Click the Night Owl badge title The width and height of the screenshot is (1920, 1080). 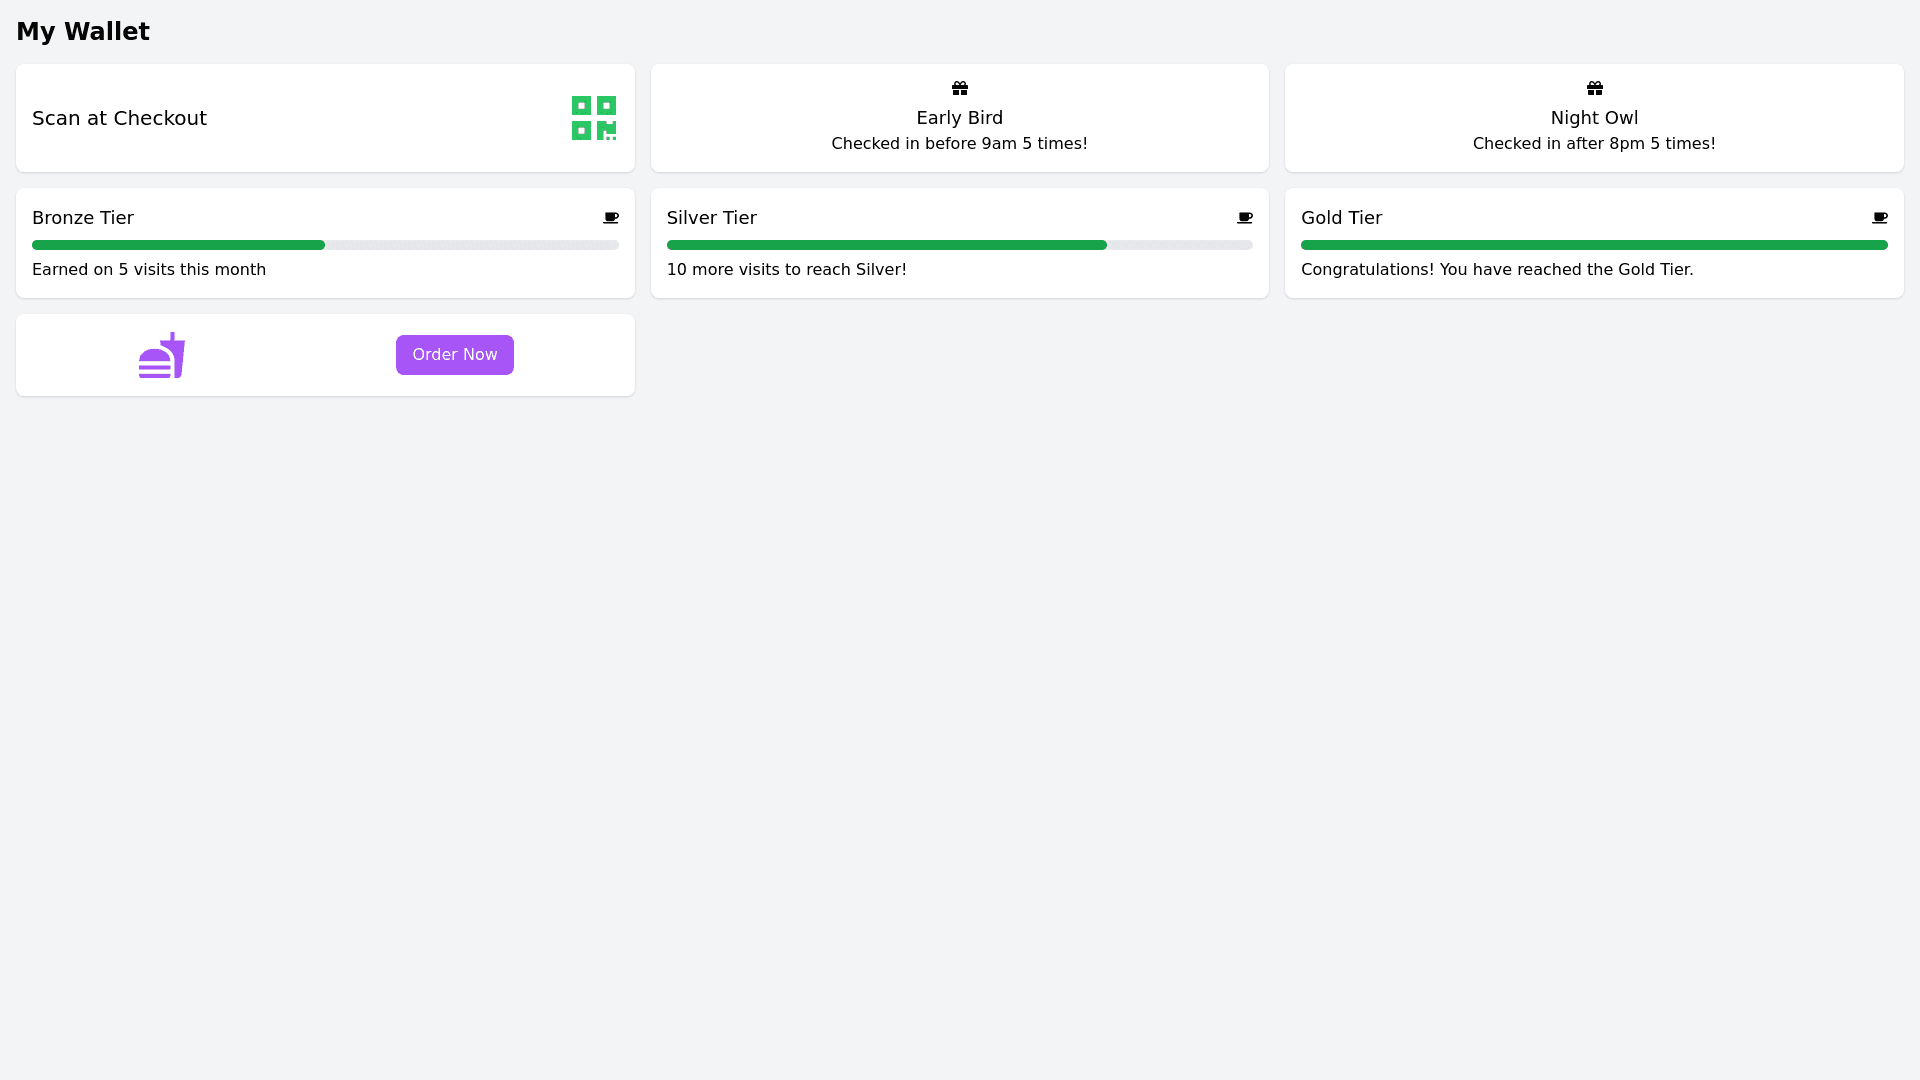[1594, 118]
